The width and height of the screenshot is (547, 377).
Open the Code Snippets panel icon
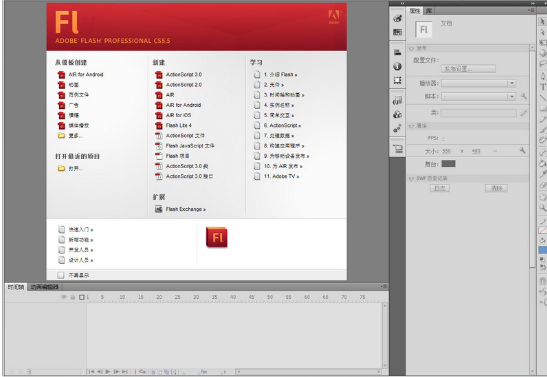tap(397, 101)
